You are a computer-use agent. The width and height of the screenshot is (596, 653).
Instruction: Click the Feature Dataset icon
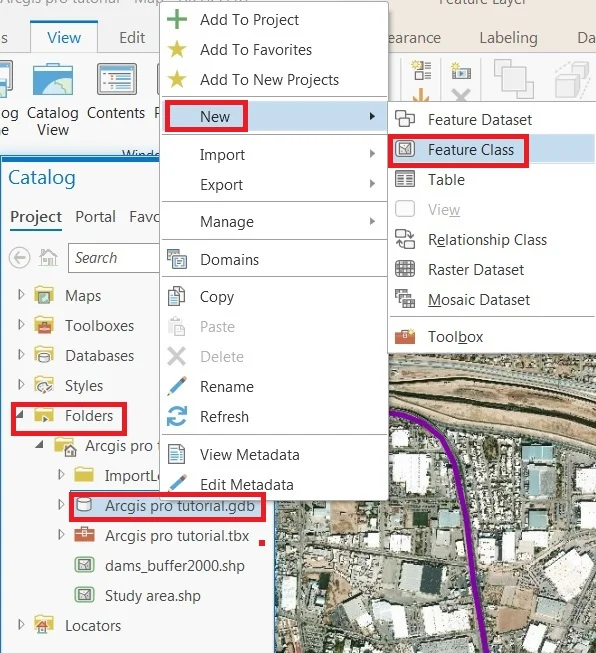pos(405,119)
